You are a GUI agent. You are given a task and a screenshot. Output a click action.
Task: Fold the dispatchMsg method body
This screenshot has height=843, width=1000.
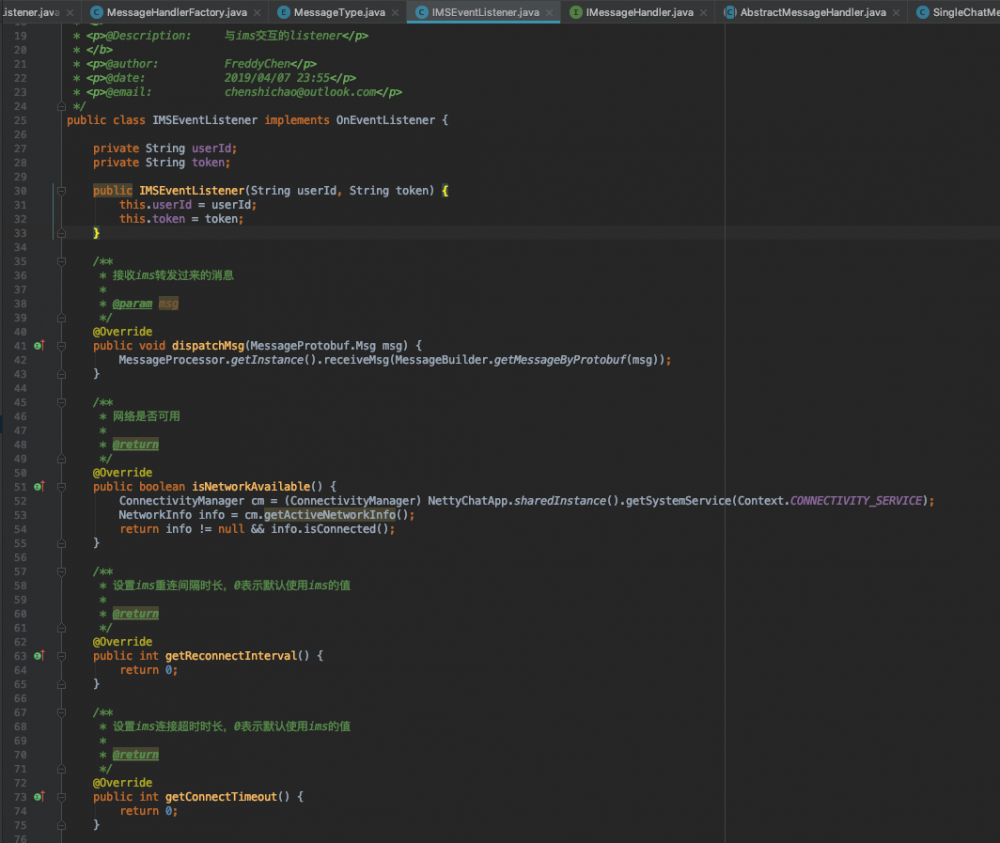pyautogui.click(x=61, y=345)
